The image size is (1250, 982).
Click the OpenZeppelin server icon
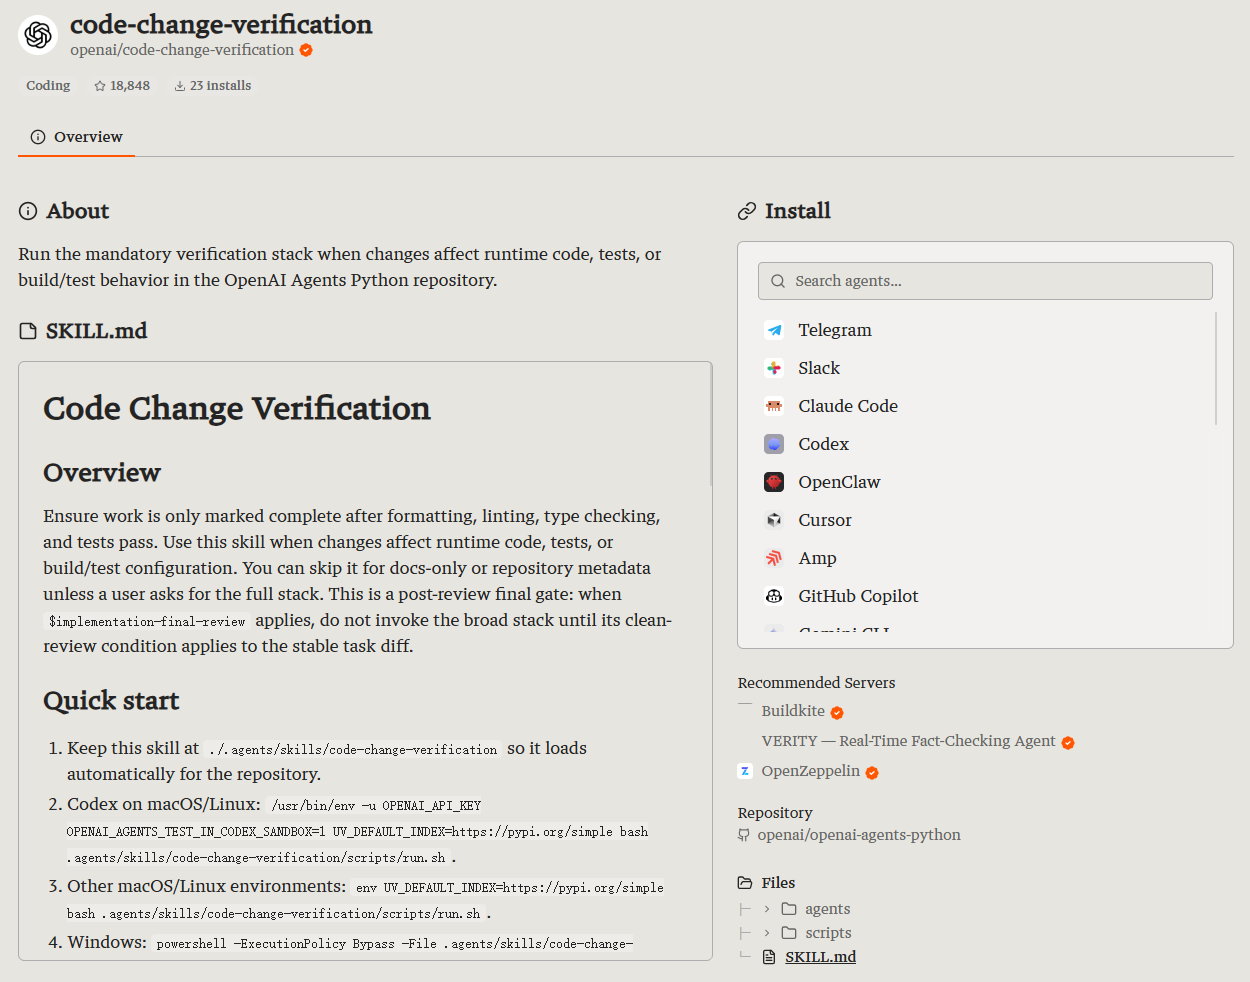[745, 771]
